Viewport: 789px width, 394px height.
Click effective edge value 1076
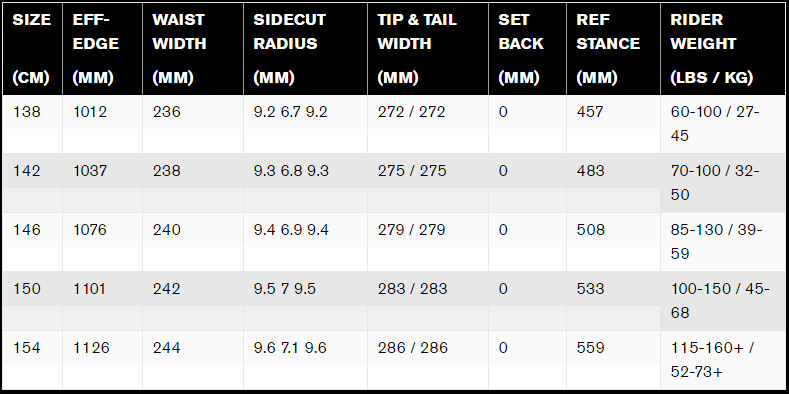tap(90, 230)
